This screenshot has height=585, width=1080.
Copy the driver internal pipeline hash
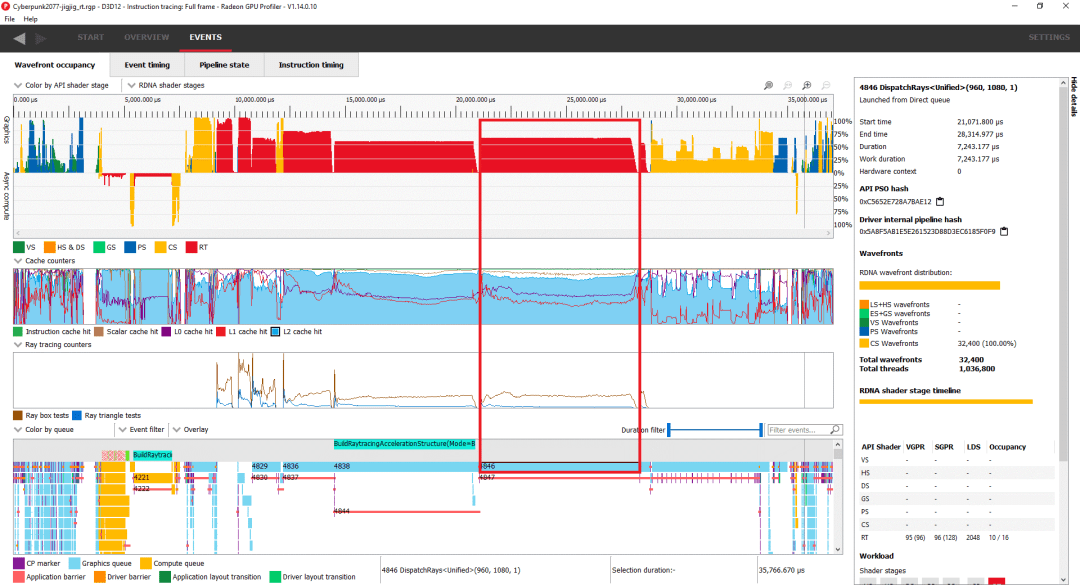pyautogui.click(x=1003, y=232)
